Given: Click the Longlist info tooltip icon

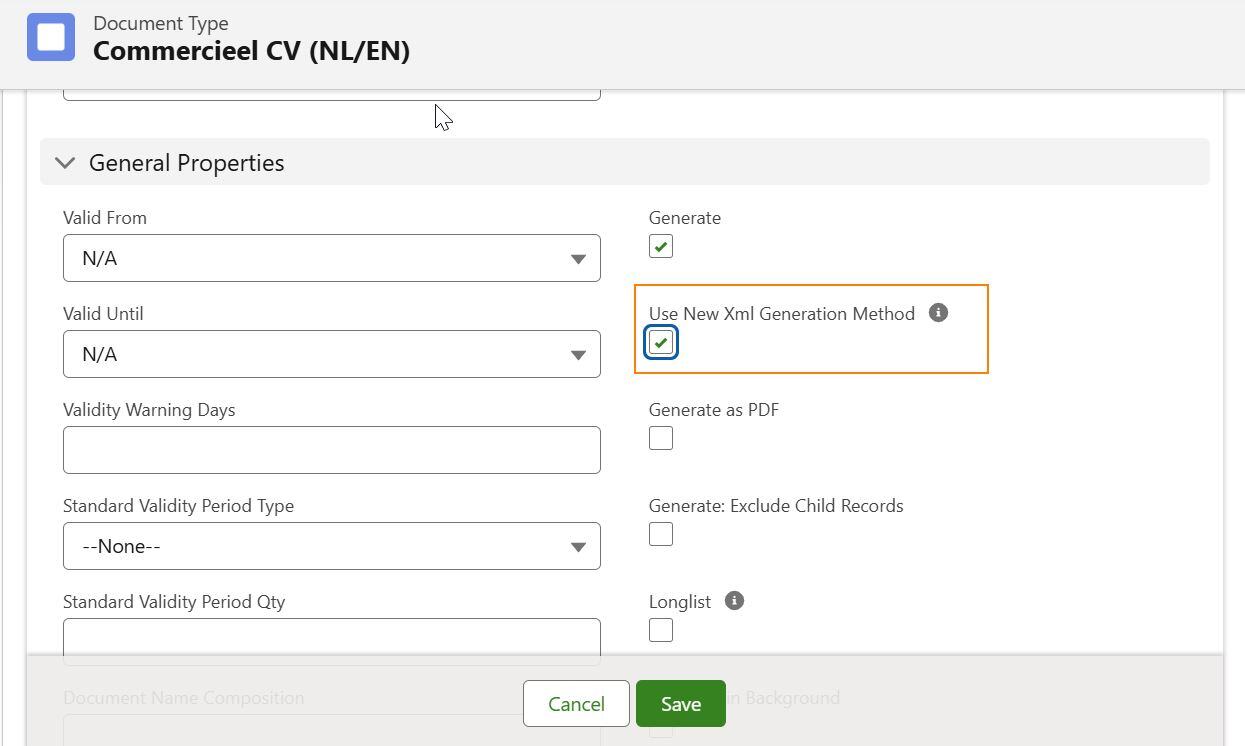Looking at the screenshot, I should 734,601.
